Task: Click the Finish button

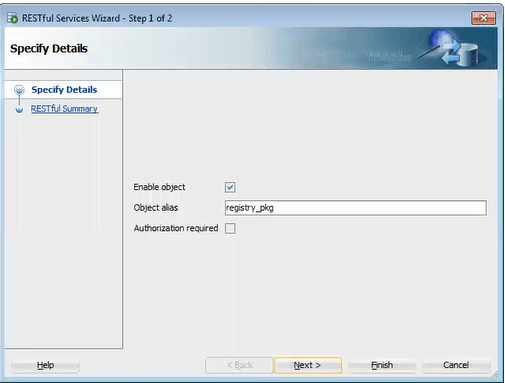Action: [382, 365]
